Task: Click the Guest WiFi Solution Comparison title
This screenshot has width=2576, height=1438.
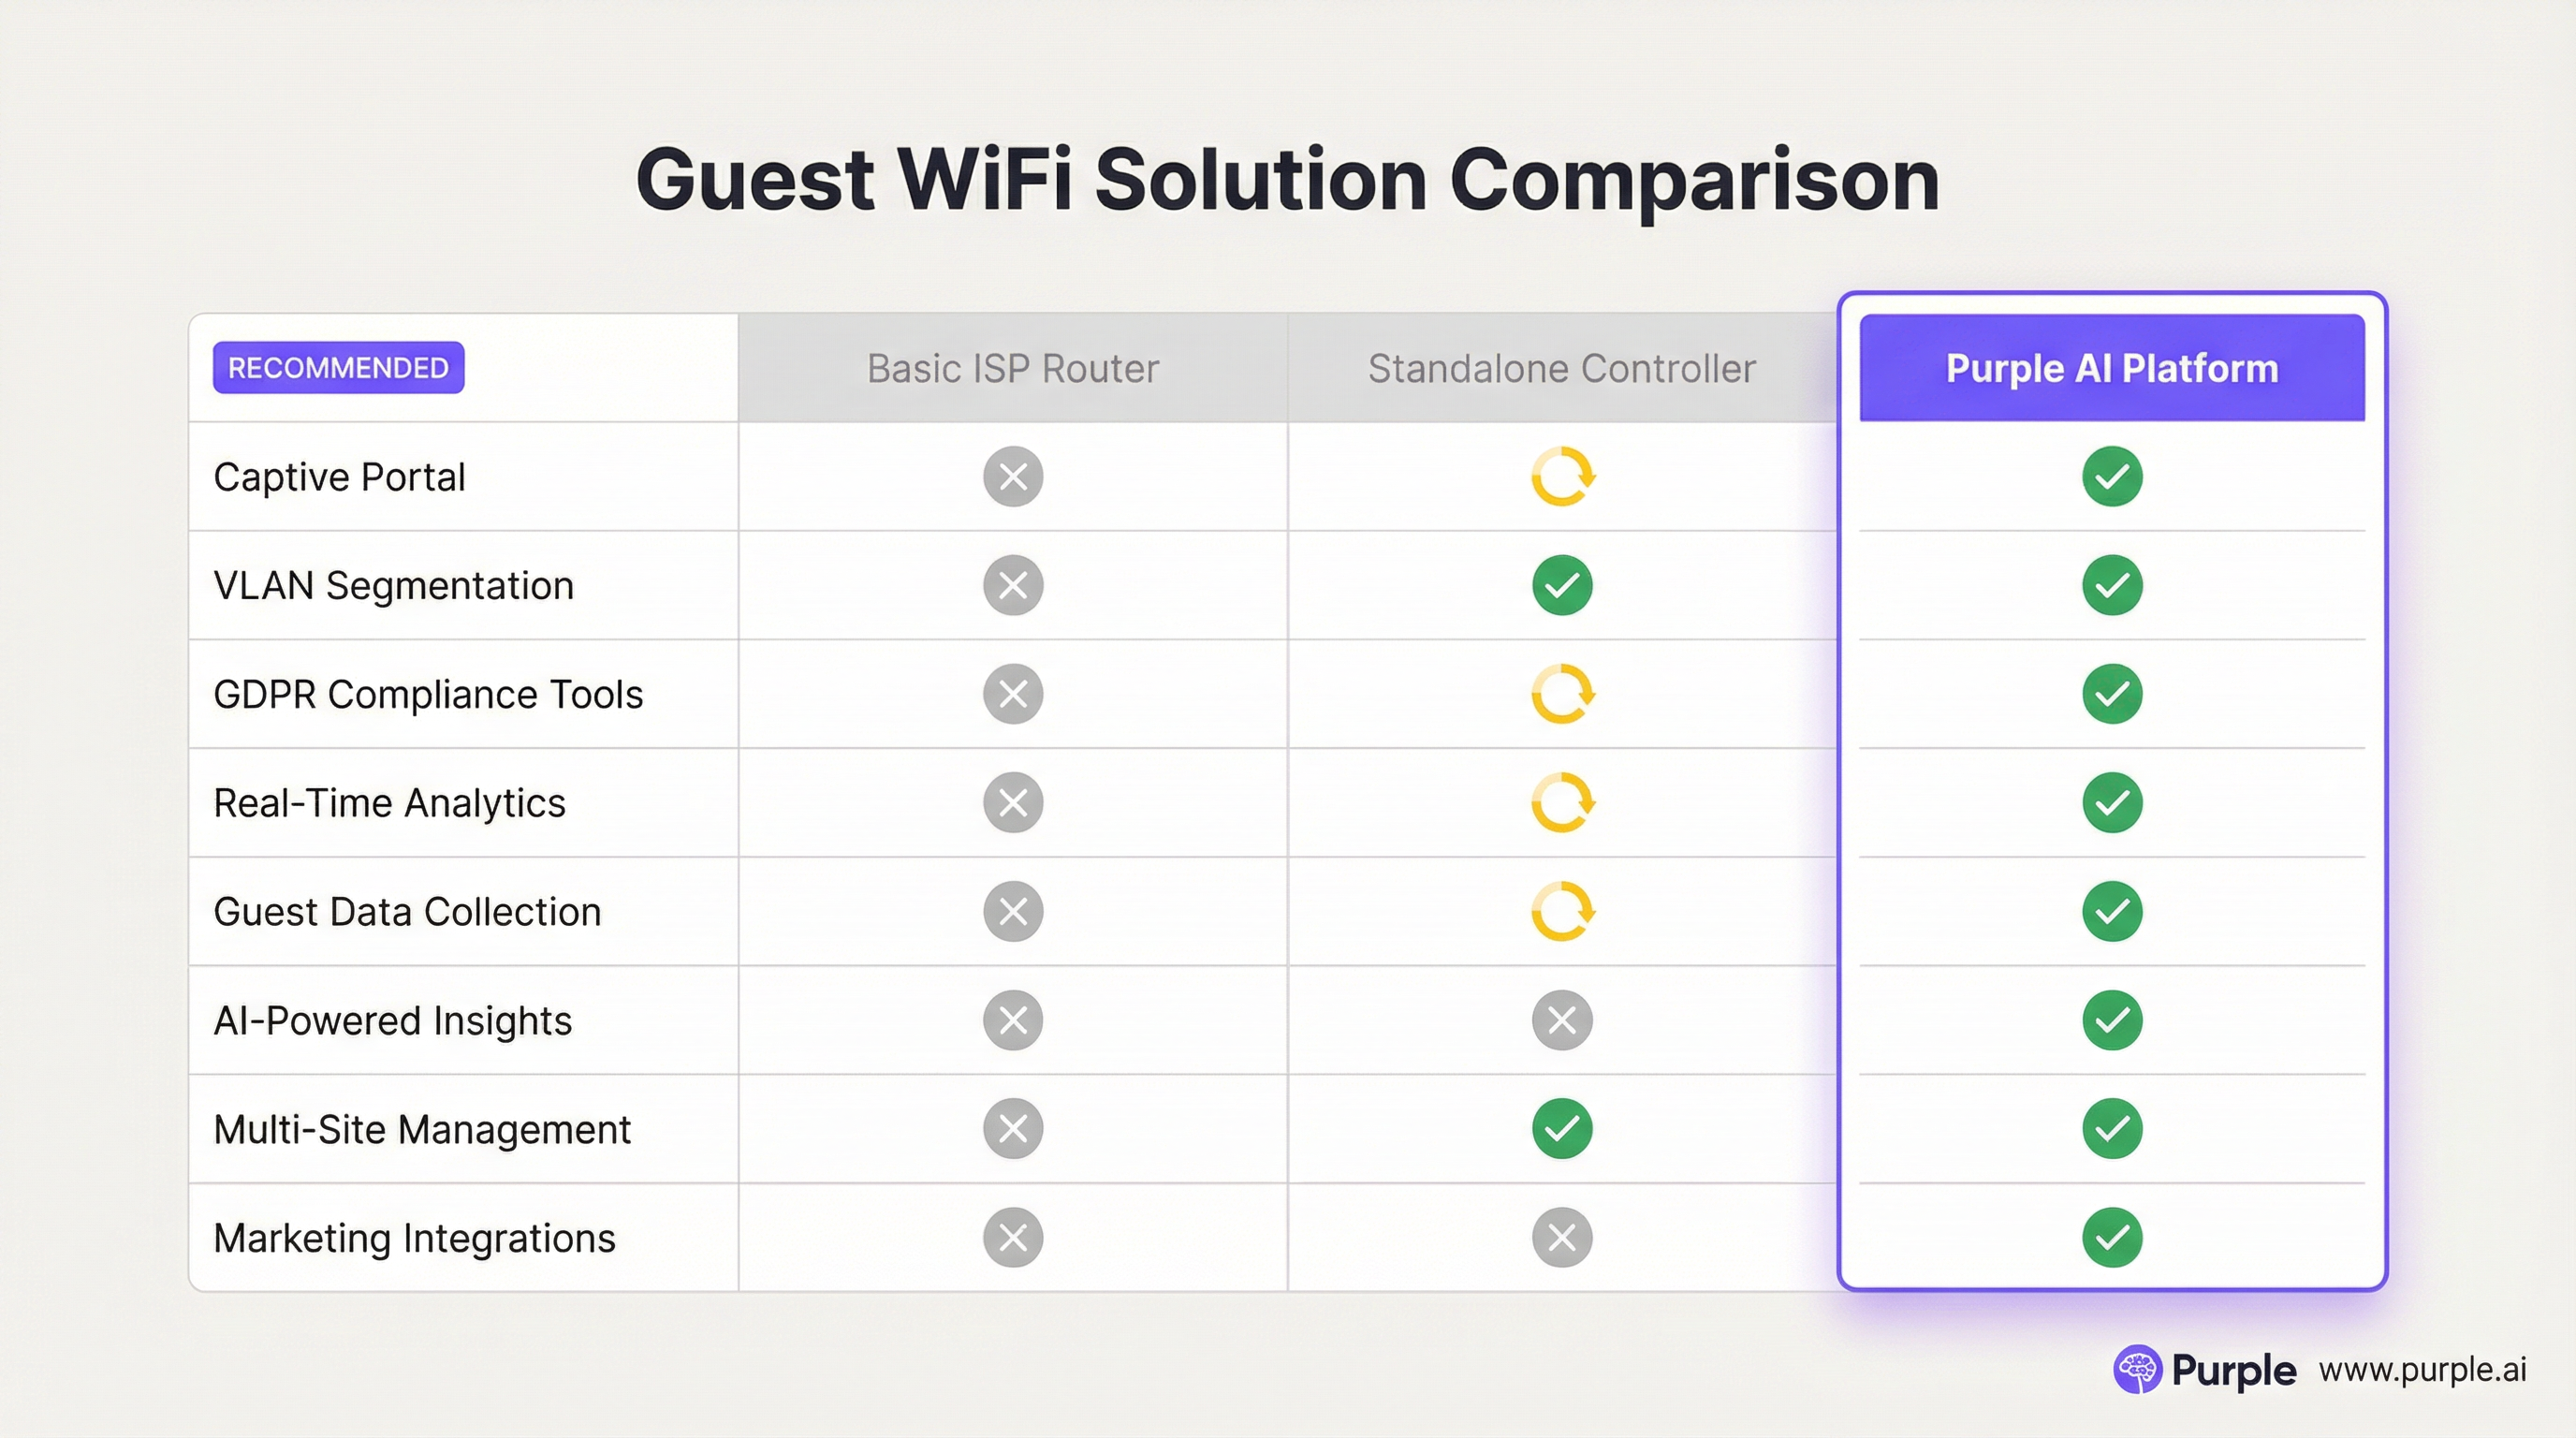Action: [x=1288, y=180]
